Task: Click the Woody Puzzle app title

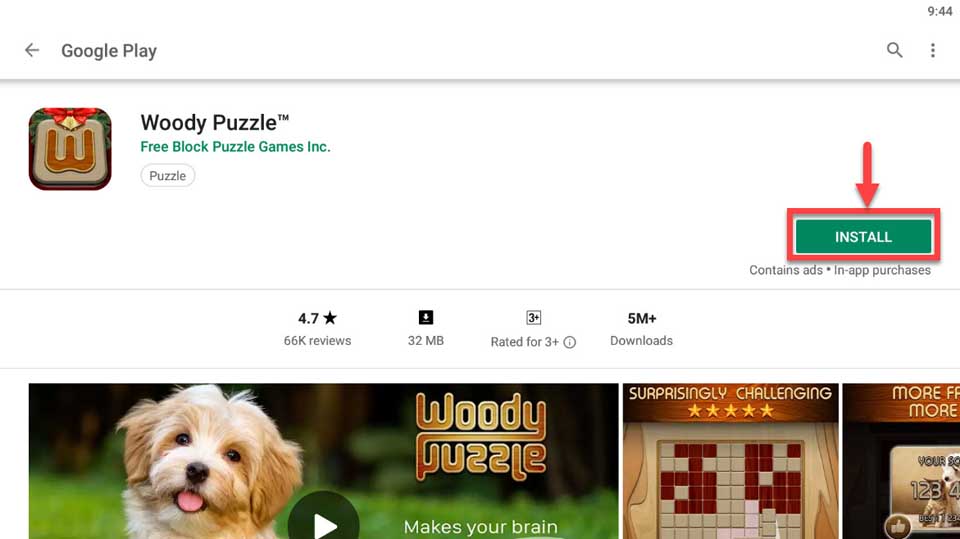Action: point(214,122)
